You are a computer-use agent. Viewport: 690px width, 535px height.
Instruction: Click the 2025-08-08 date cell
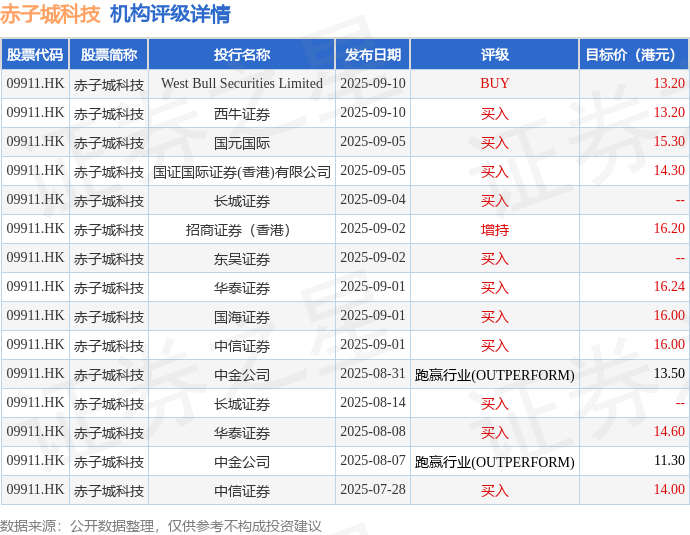(373, 432)
